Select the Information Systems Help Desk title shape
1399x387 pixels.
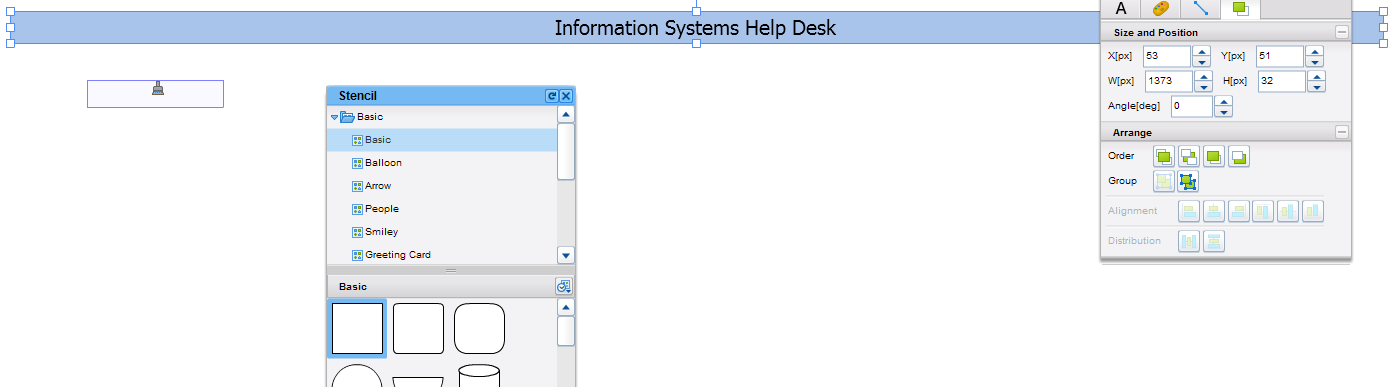(695, 27)
